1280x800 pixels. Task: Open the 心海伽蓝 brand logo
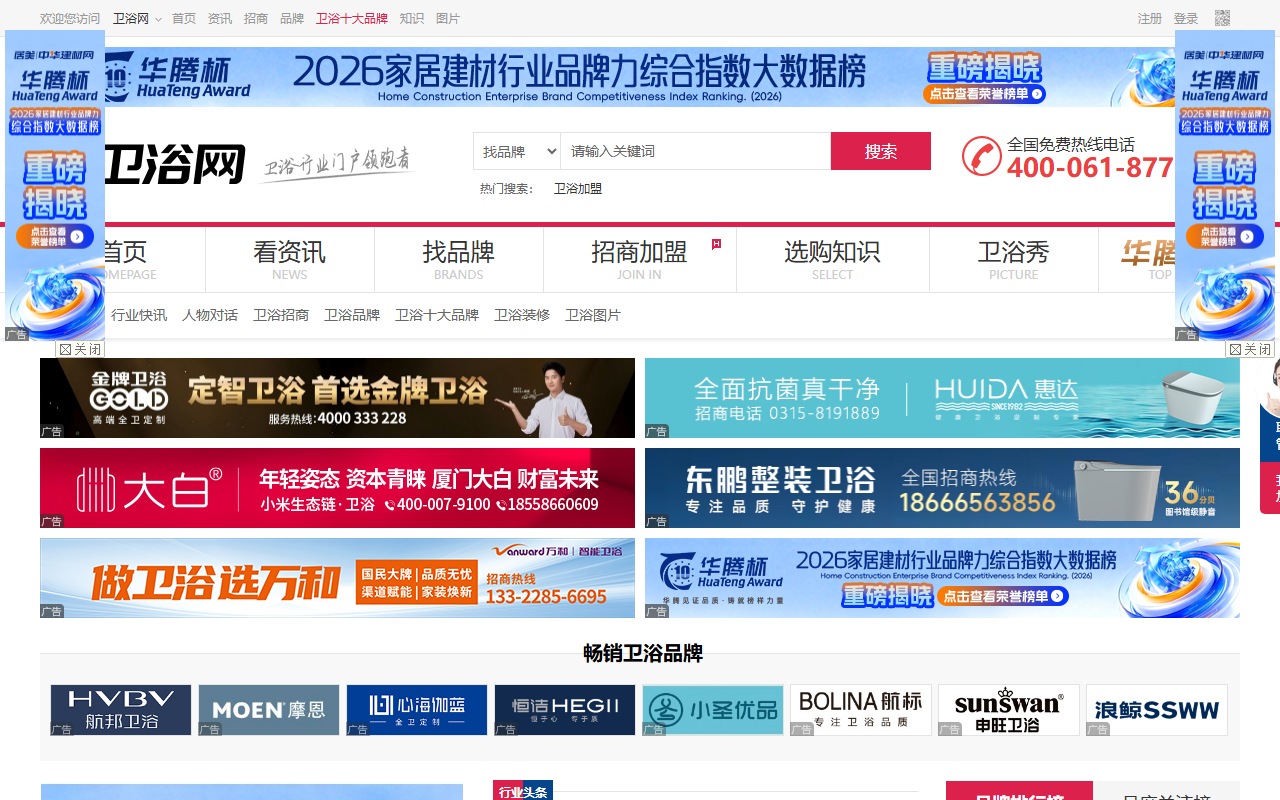417,710
